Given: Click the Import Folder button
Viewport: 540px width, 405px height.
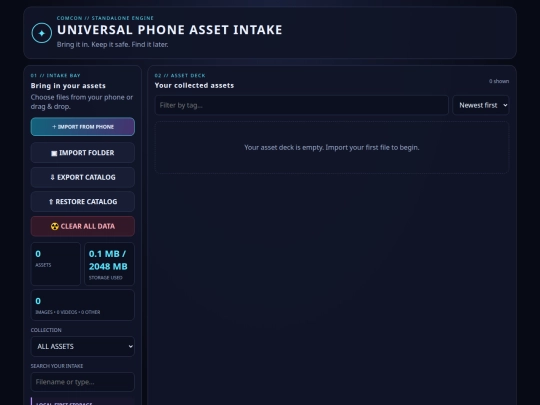Looking at the screenshot, I should tap(83, 153).
